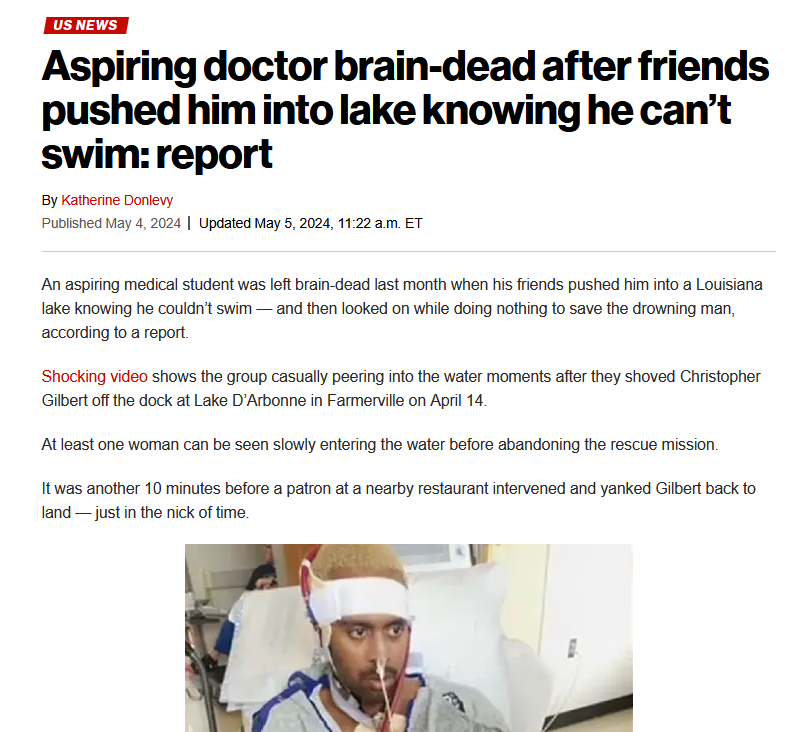This screenshot has height=732, width=802.
Task: Open author Katherine Donlevy's page
Action: [117, 200]
